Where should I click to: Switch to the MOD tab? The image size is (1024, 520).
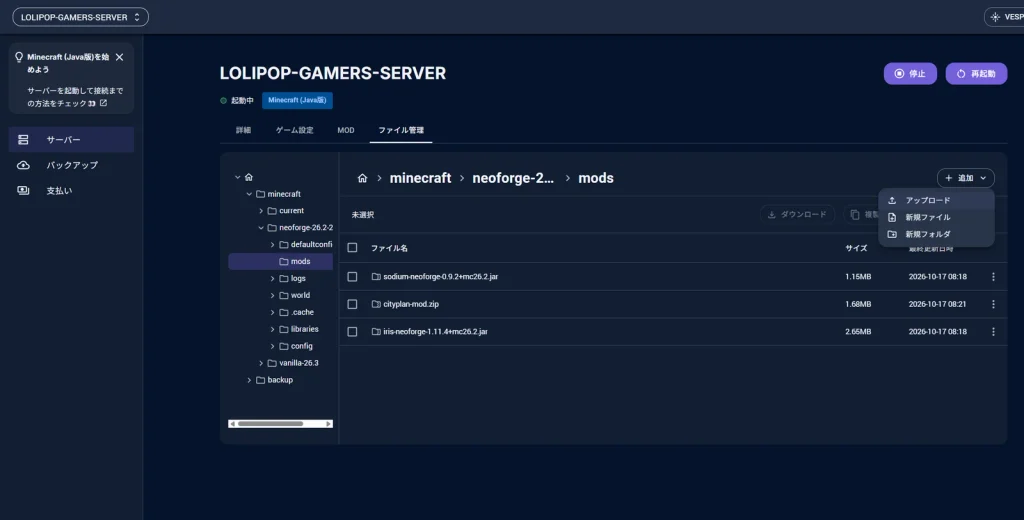(x=346, y=131)
